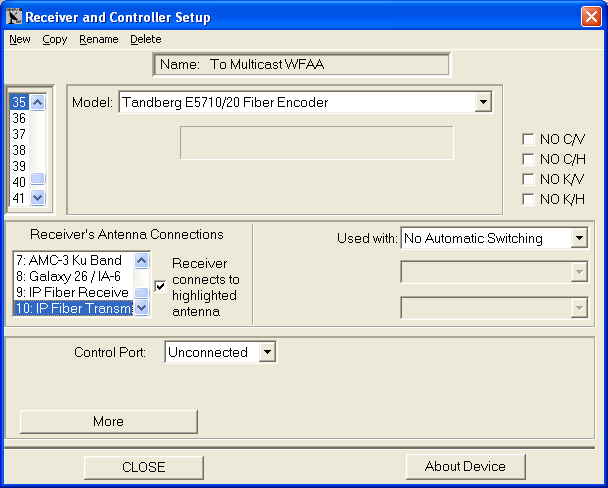This screenshot has width=608, height=488.
Task: Enable the NO C/H checkbox
Action: (x=528, y=159)
